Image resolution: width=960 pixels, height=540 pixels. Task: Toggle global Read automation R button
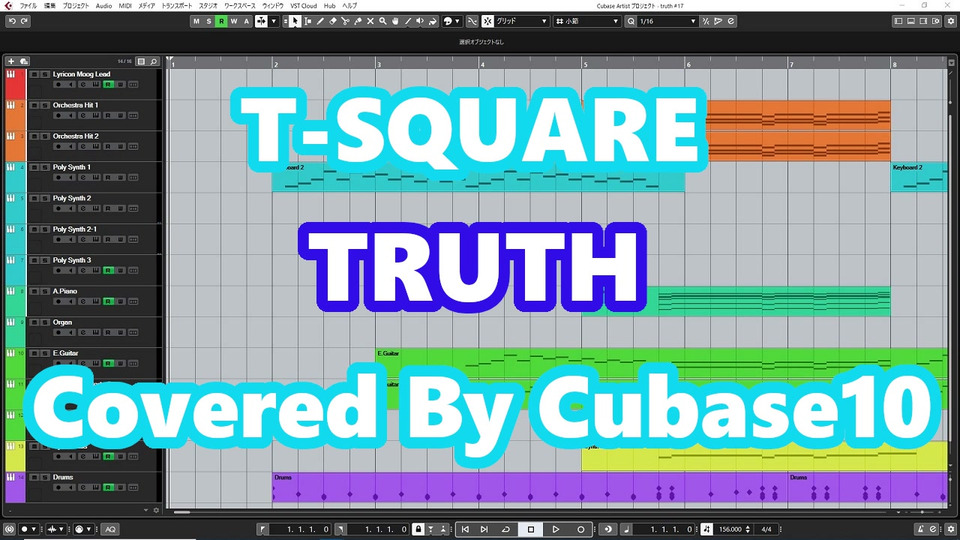click(x=221, y=21)
